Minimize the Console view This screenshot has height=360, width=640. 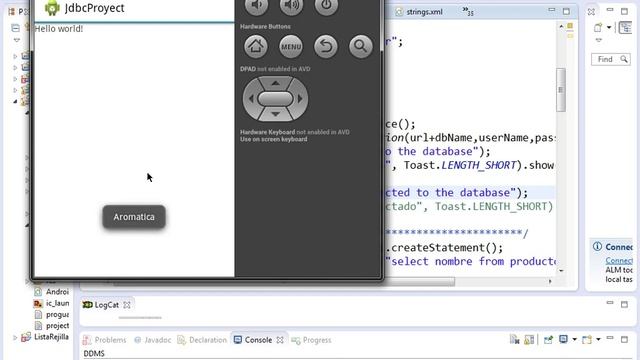pyautogui.click(x=610, y=338)
